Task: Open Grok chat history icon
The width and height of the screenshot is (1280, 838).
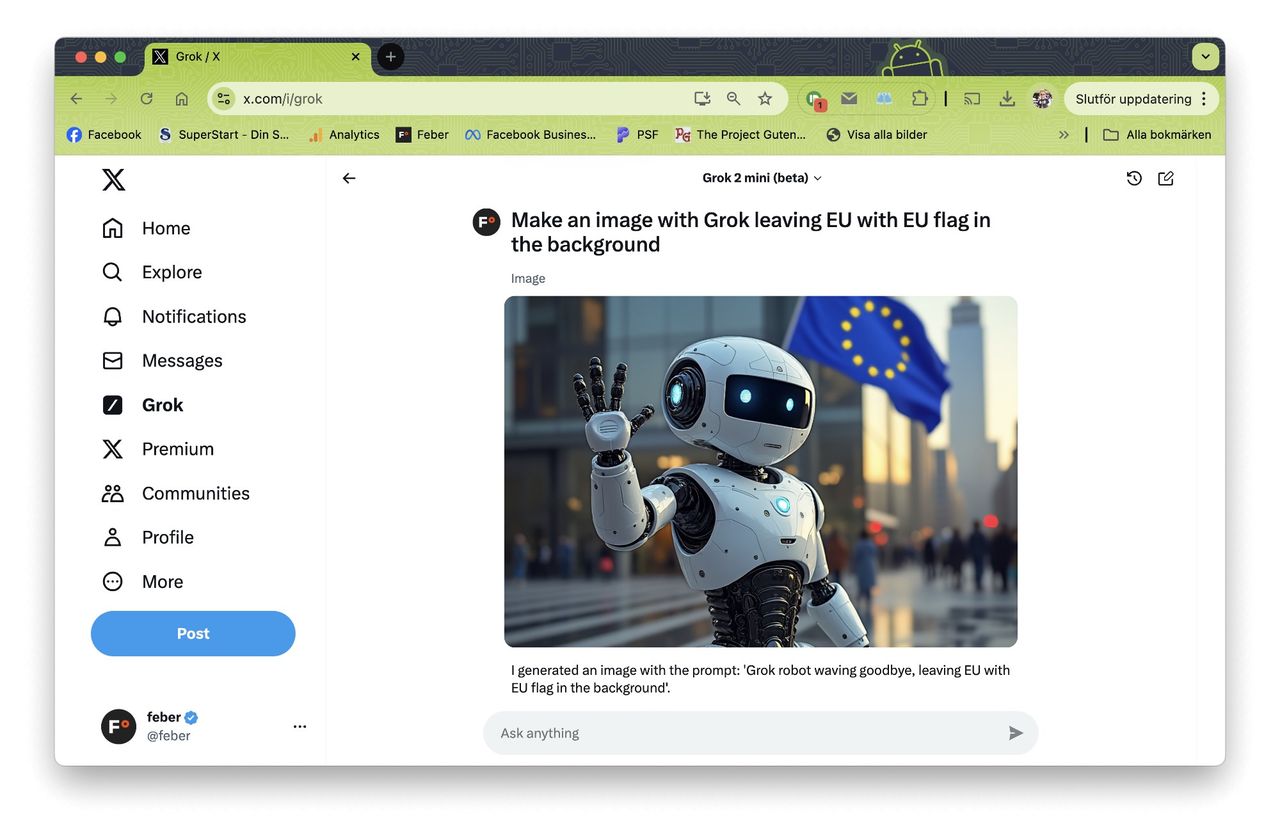Action: pyautogui.click(x=1134, y=178)
